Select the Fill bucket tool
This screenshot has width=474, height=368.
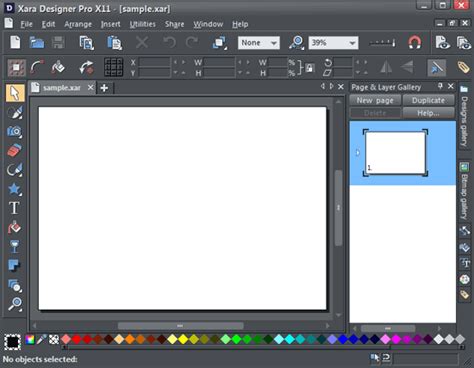[15, 227]
